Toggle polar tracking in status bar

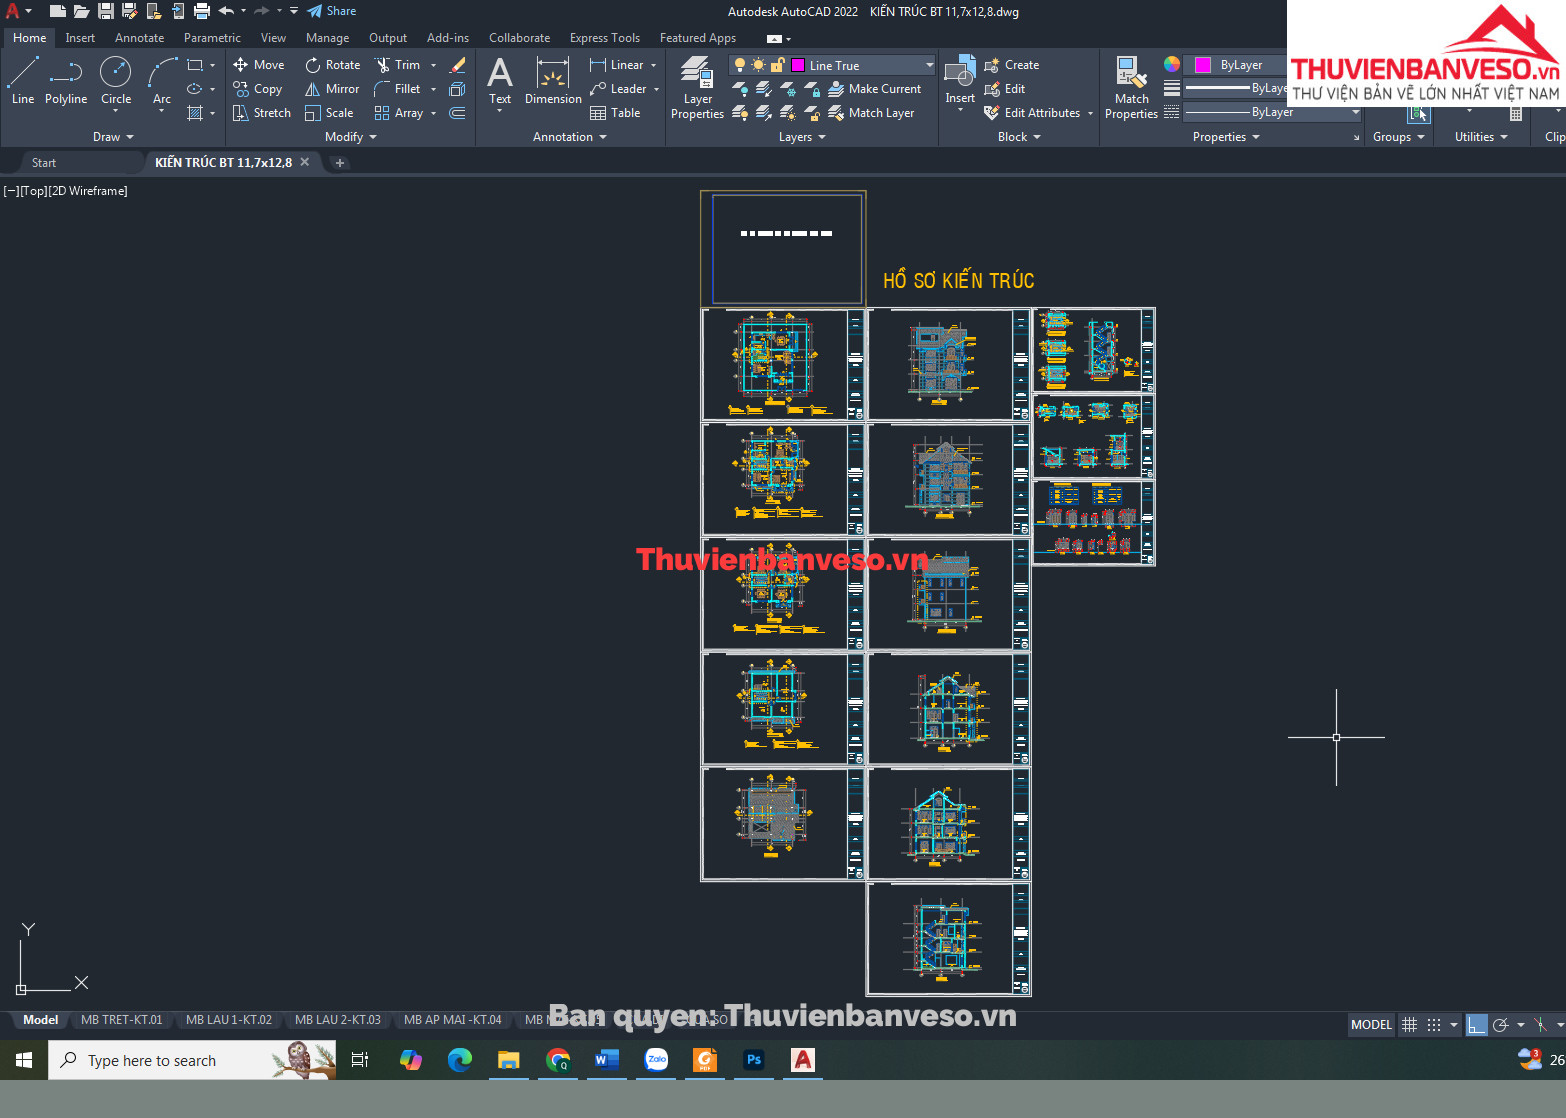coord(1500,1024)
